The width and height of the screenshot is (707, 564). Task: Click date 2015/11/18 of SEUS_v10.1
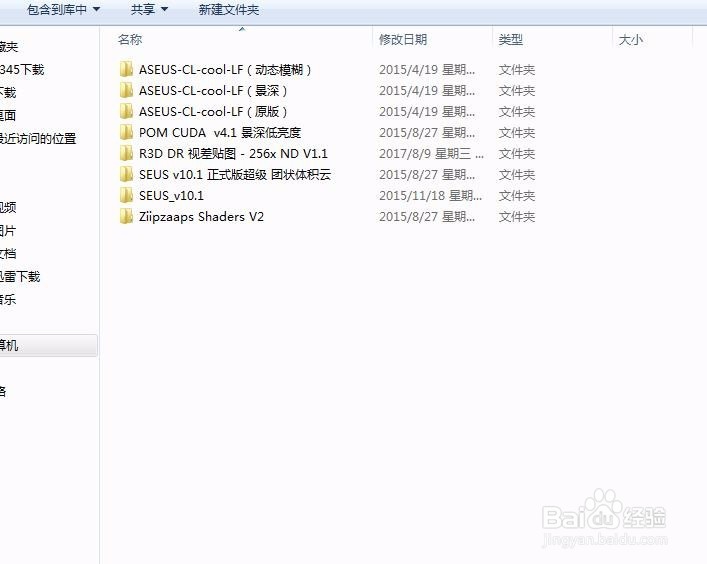pyautogui.click(x=431, y=196)
